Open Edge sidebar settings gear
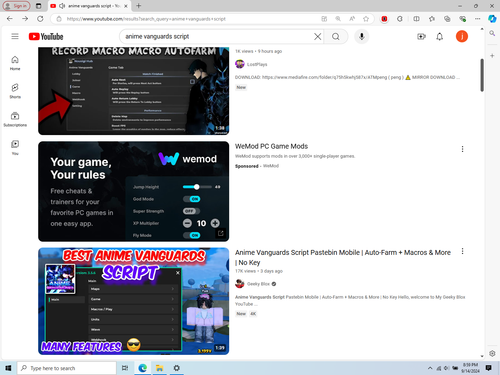The image size is (500, 375). coord(492,353)
